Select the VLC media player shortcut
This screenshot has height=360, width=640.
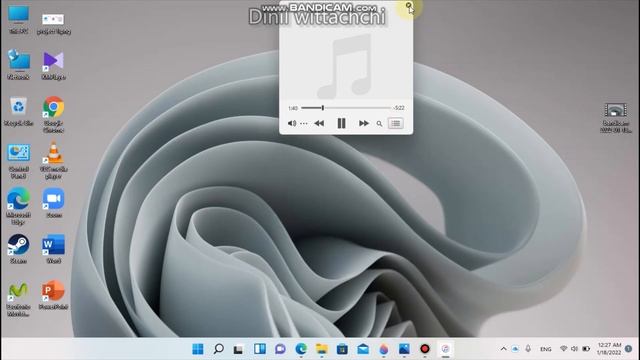(53, 160)
